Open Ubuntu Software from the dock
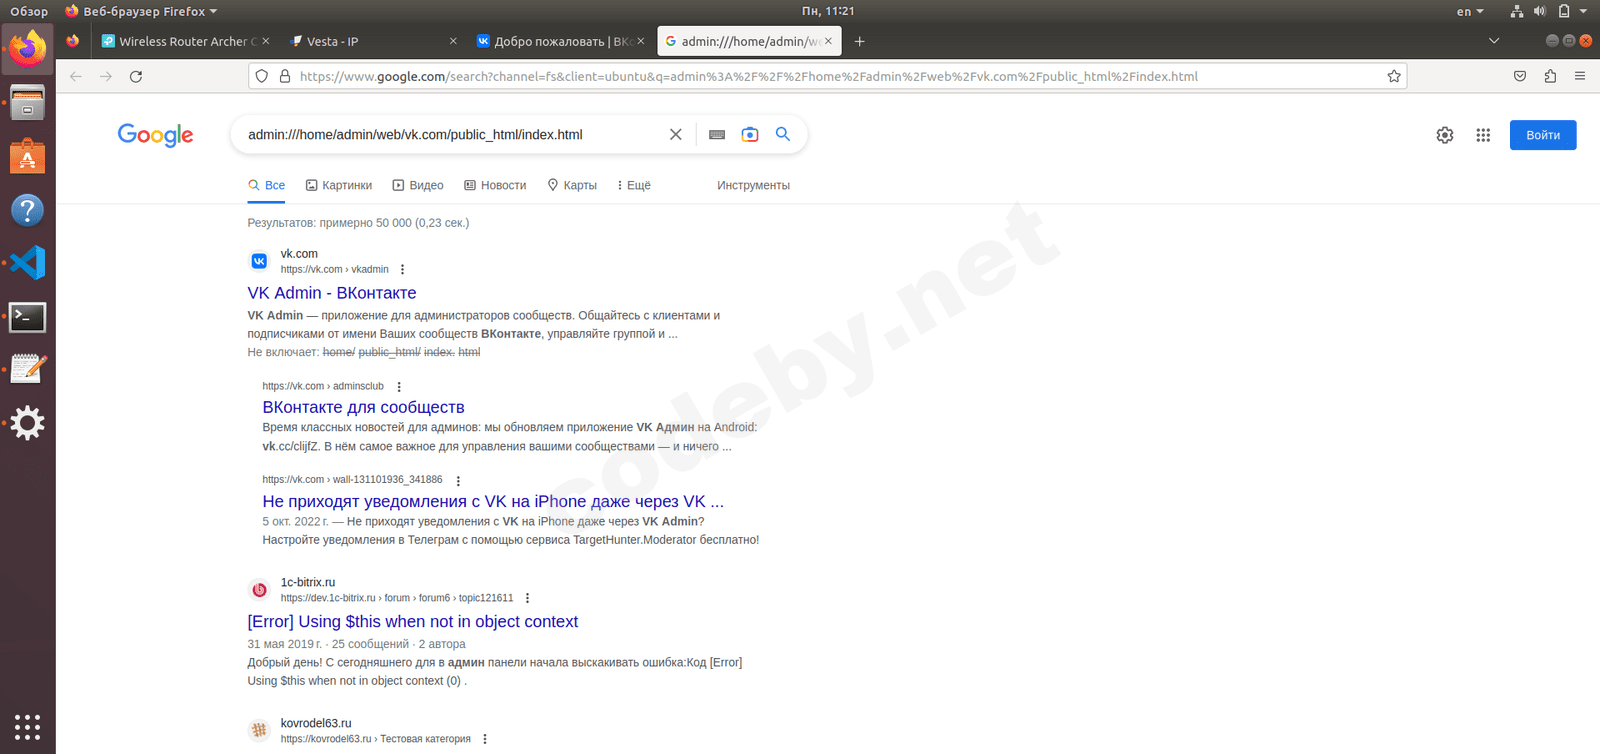The image size is (1600, 754). 28,156
